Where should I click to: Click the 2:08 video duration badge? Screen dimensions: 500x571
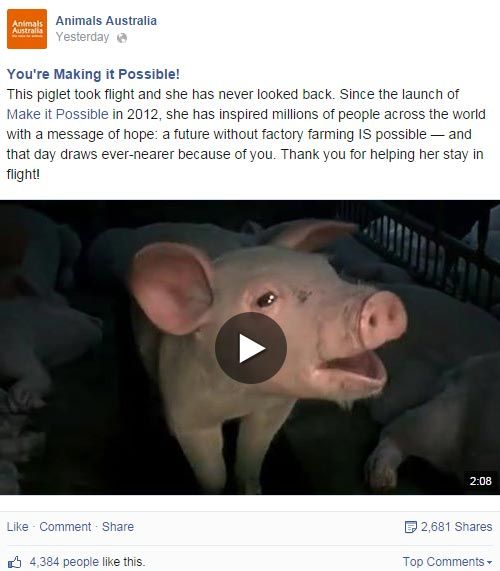tap(480, 481)
